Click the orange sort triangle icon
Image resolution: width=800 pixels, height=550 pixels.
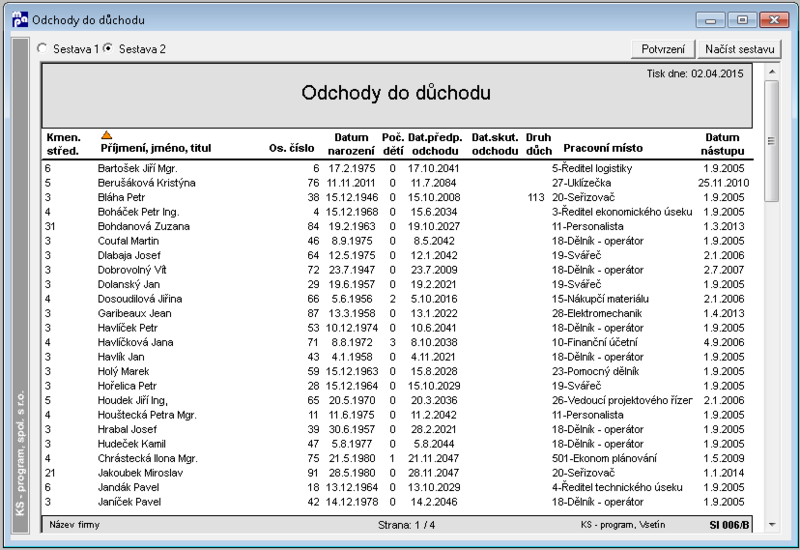coord(106,135)
